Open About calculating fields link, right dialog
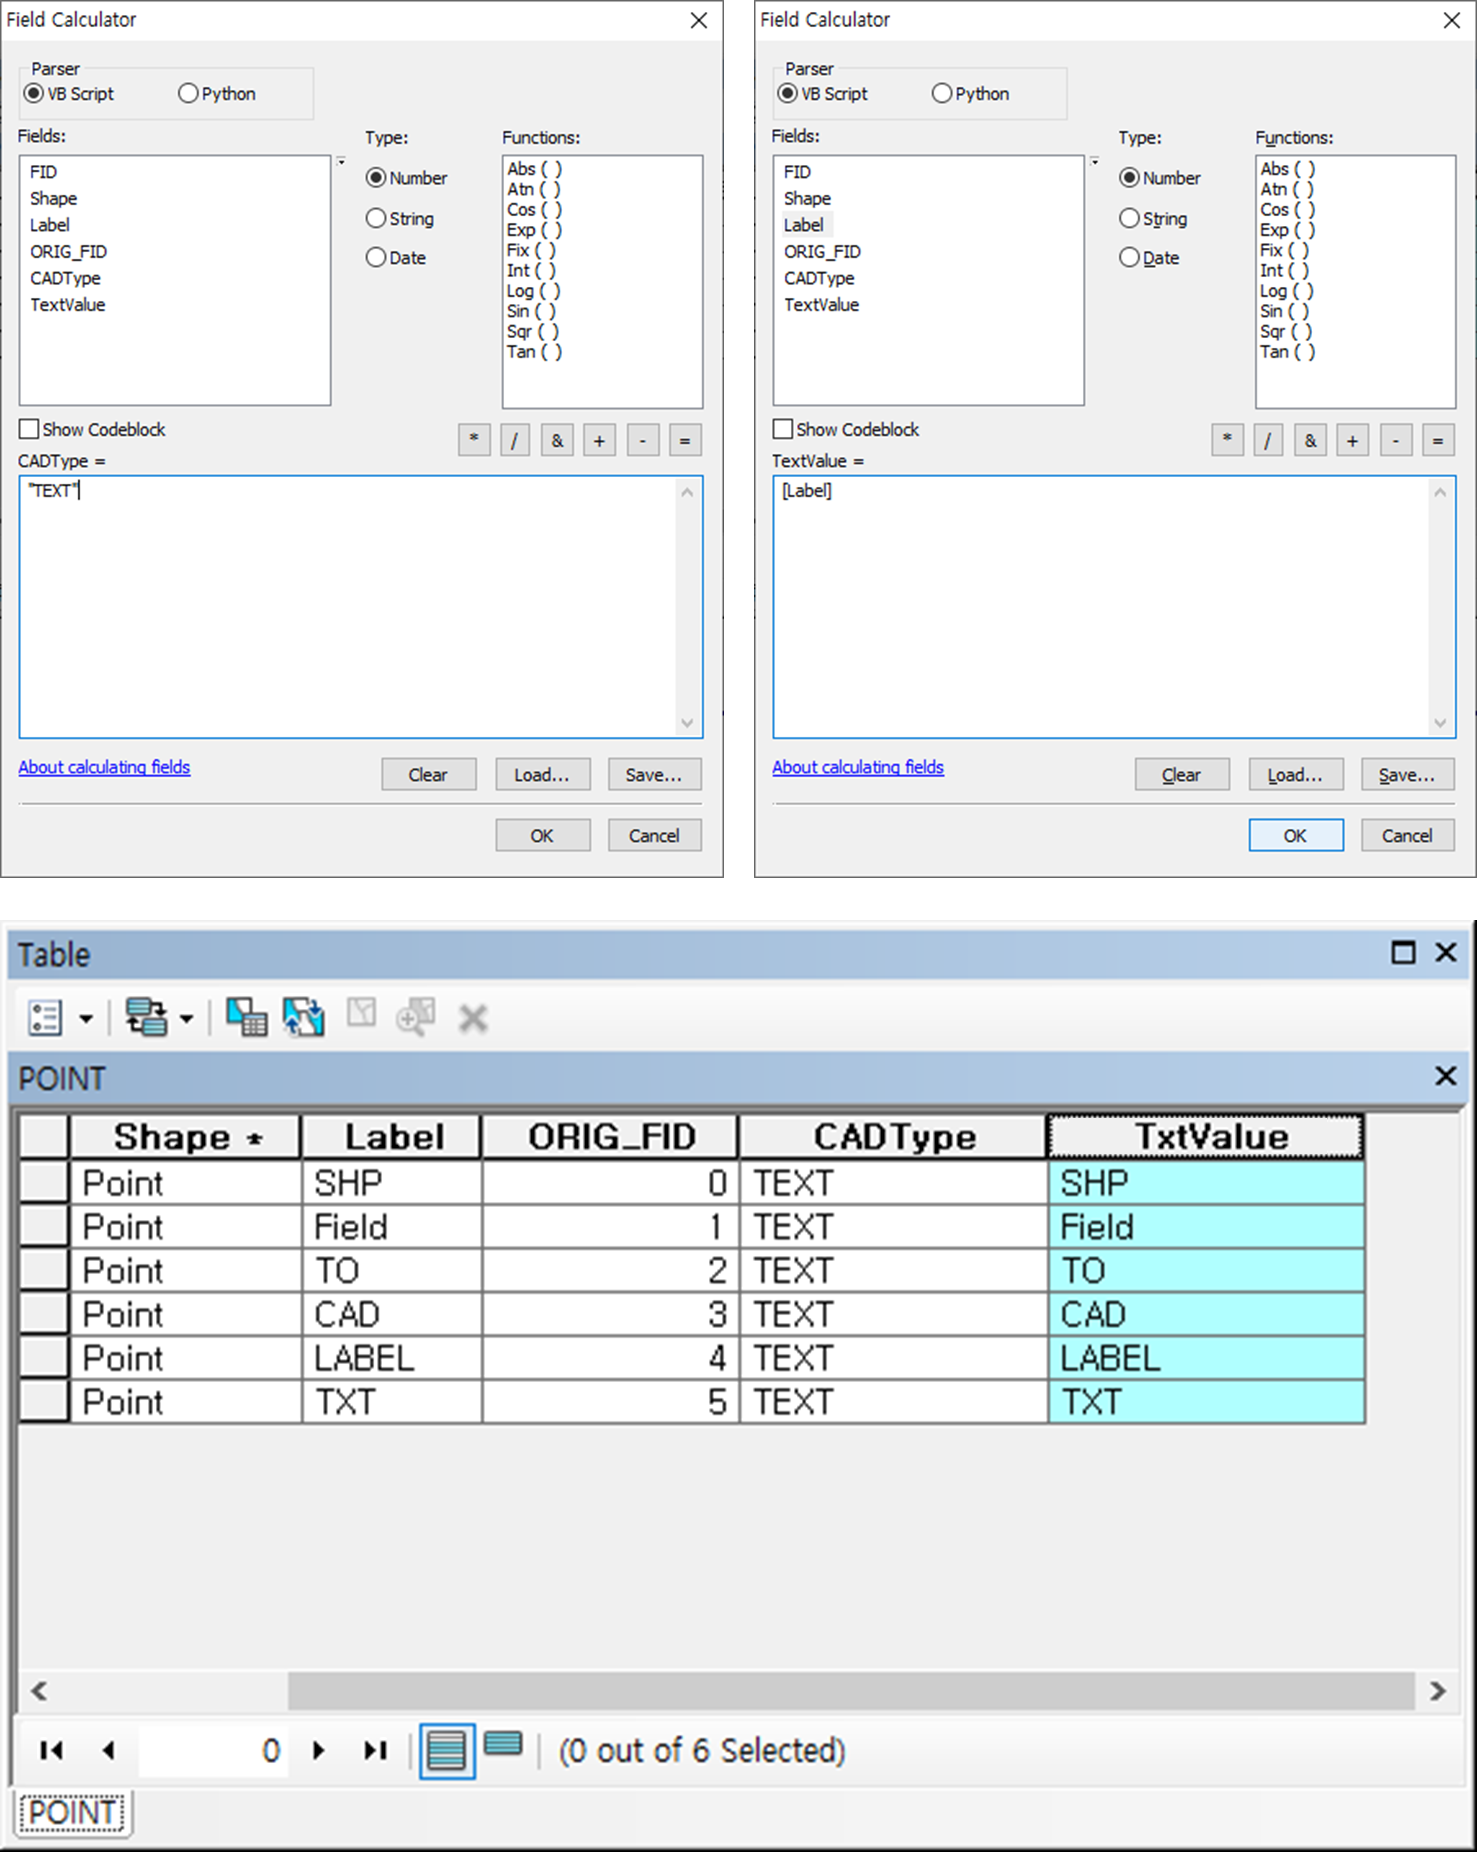The width and height of the screenshot is (1477, 1852). tap(858, 767)
